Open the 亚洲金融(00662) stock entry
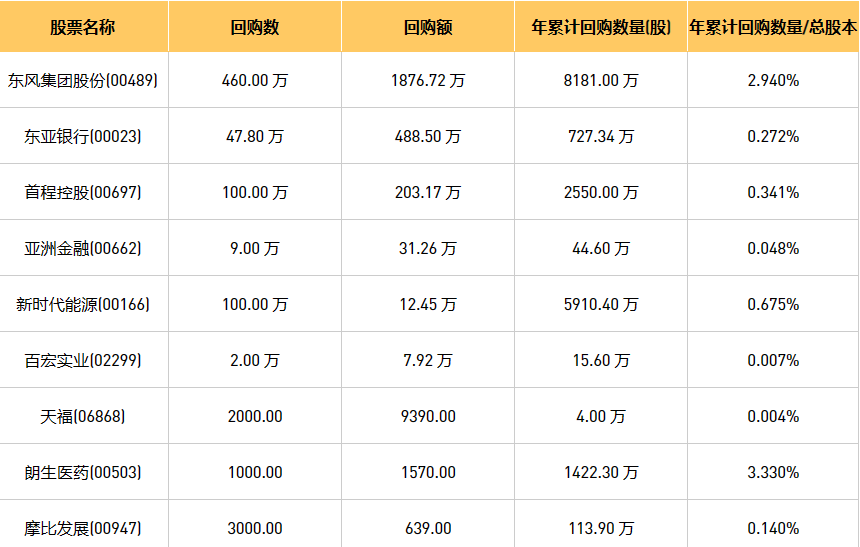The width and height of the screenshot is (860, 547). [x=83, y=248]
